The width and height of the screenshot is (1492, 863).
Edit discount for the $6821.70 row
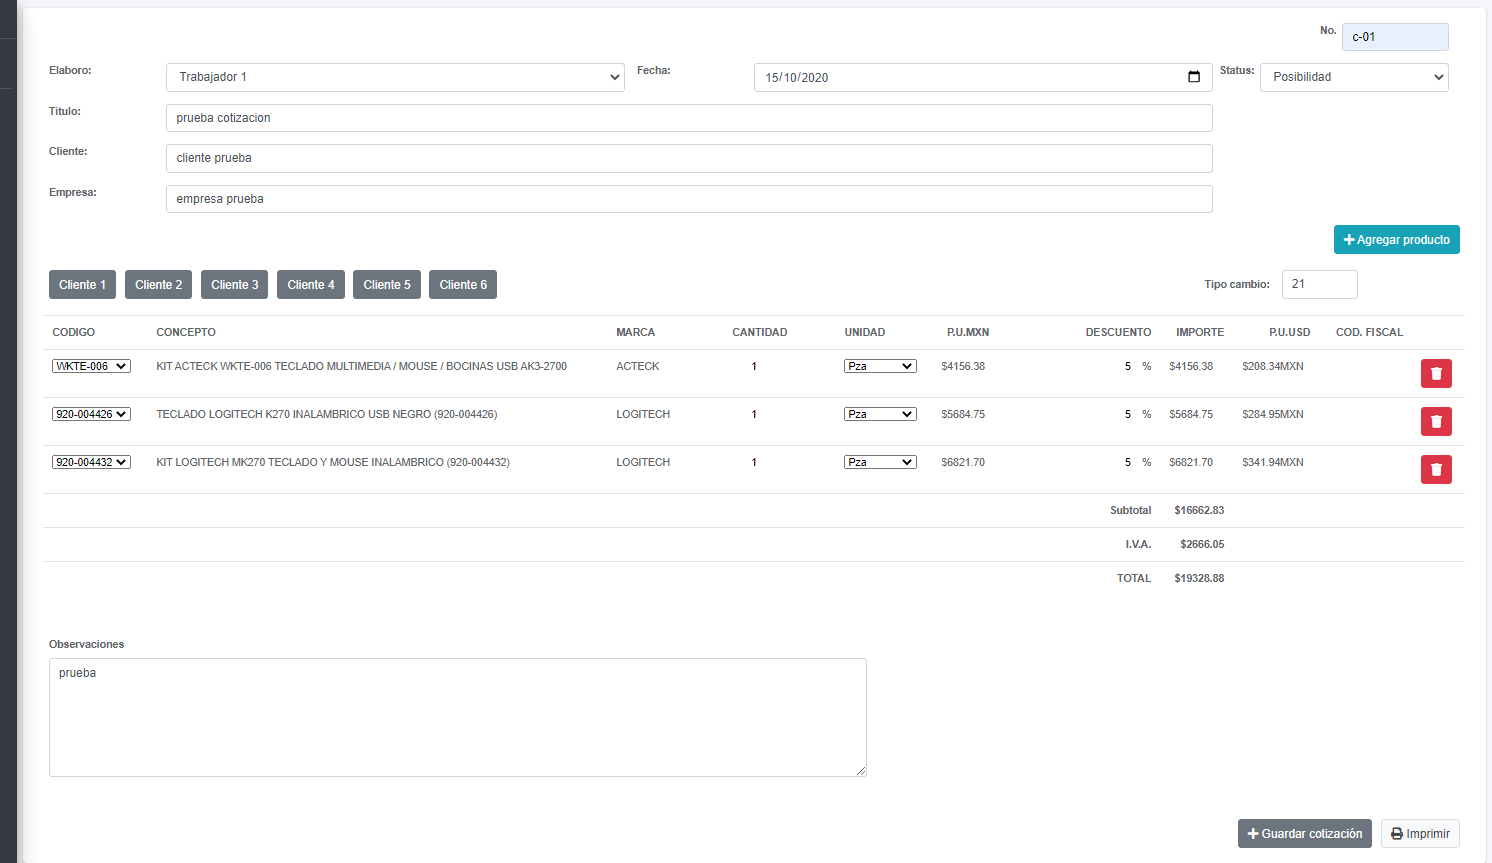point(1127,462)
